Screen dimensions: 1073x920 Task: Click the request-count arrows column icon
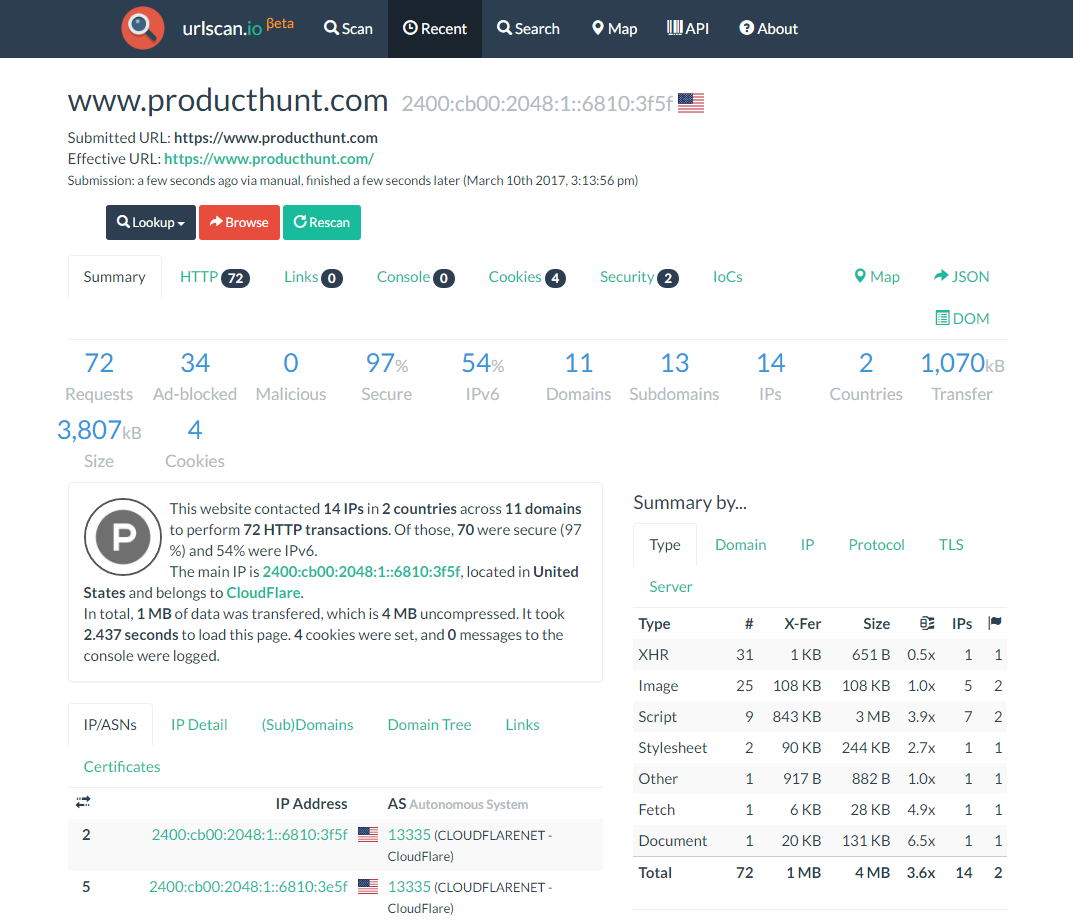point(83,802)
